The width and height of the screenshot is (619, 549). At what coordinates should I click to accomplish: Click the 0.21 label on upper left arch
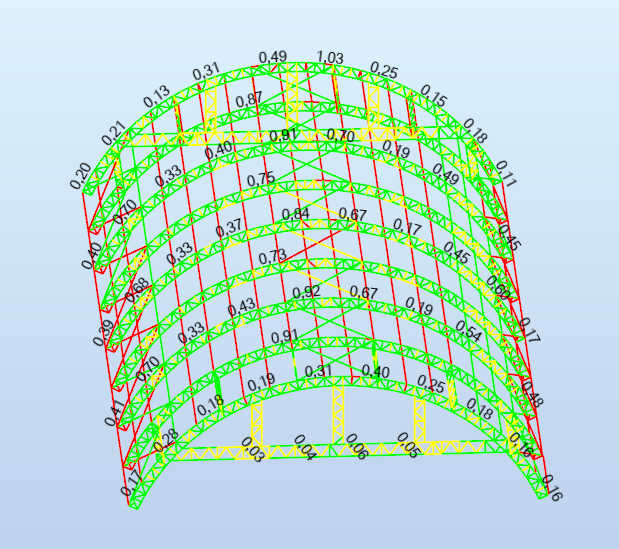click(113, 132)
